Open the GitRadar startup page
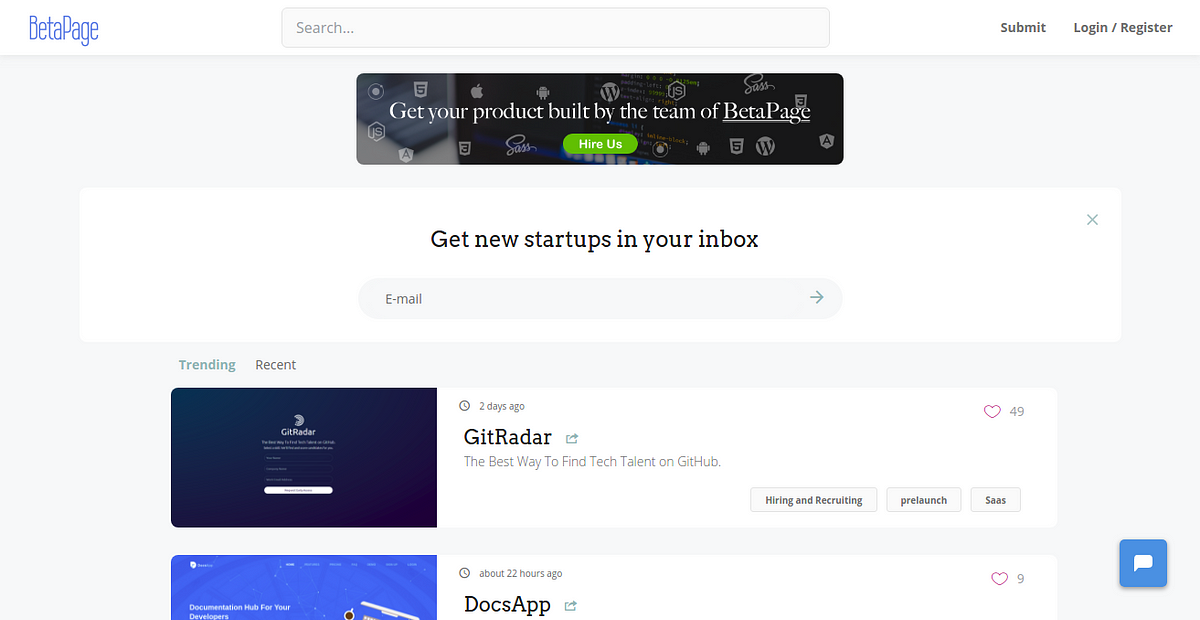1200x620 pixels. (x=507, y=437)
